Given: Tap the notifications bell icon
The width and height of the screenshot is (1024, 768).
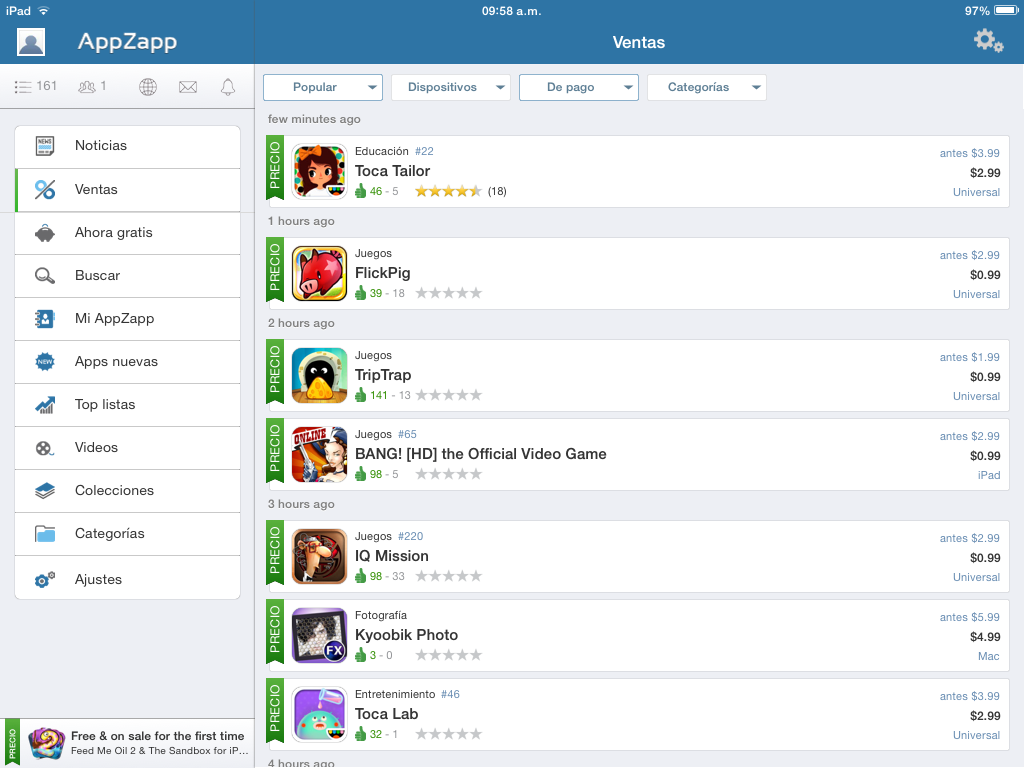Looking at the screenshot, I should tap(228, 87).
